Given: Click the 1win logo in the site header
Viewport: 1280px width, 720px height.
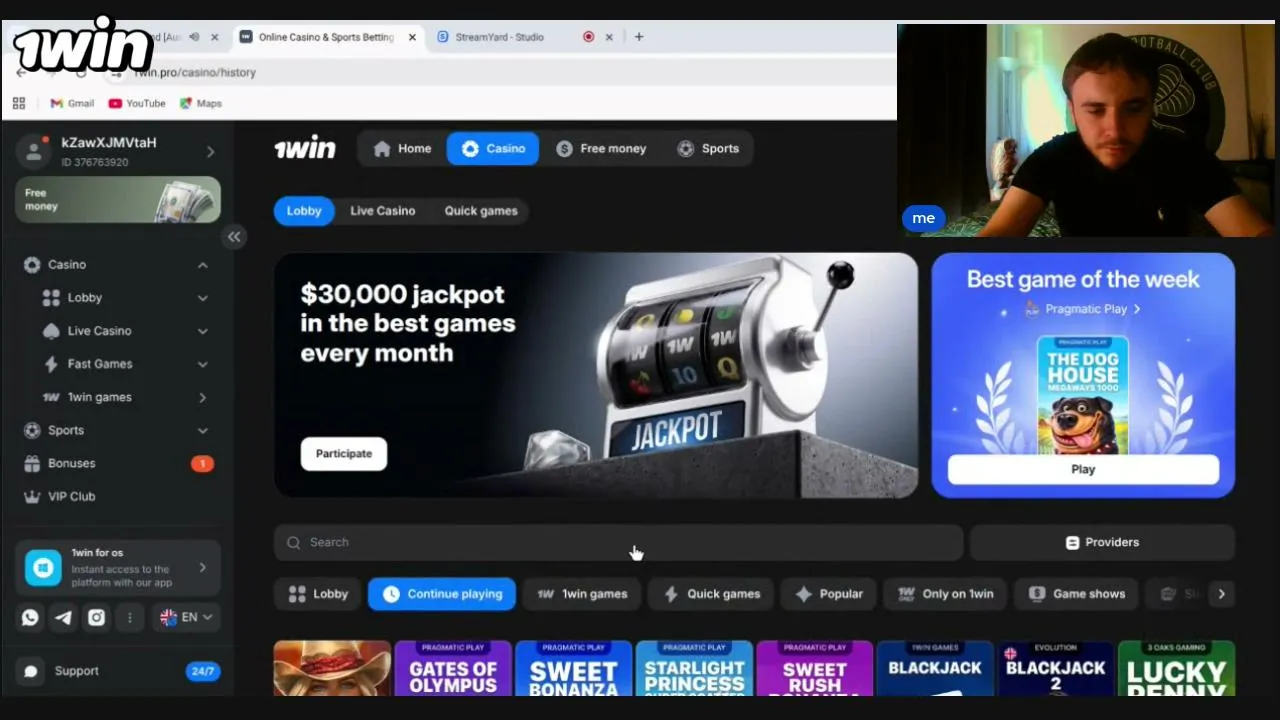Looking at the screenshot, I should click(x=305, y=149).
